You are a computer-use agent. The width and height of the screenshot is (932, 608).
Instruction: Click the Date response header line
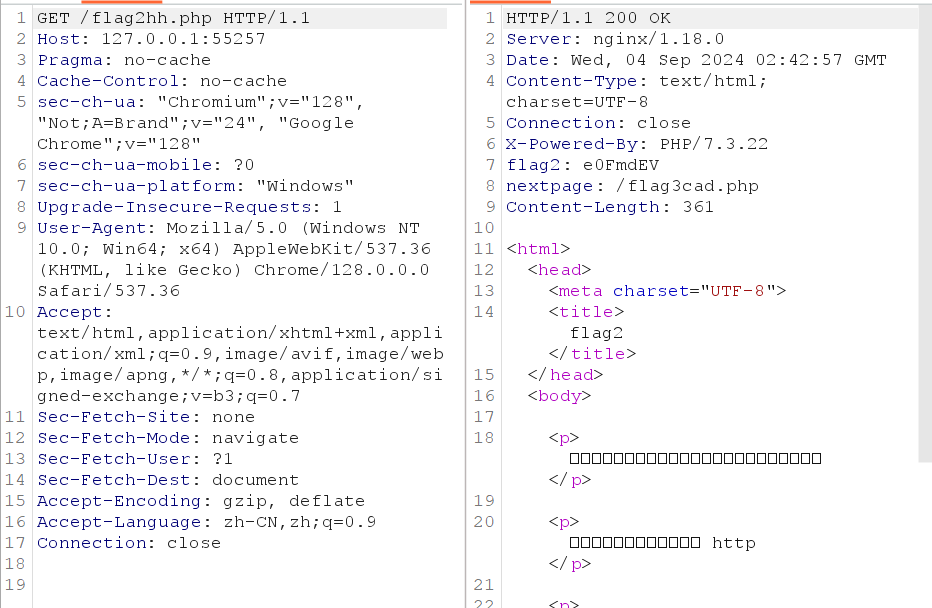click(695, 60)
